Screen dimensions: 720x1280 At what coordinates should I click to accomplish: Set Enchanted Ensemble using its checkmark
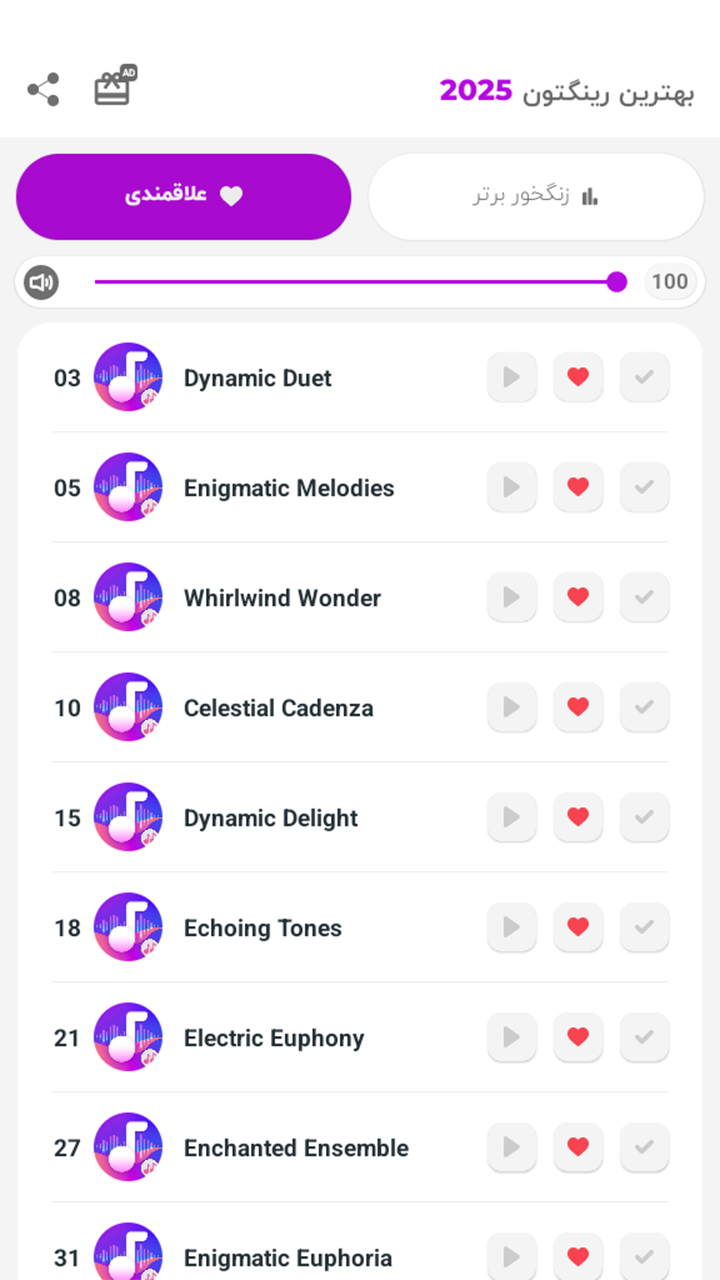(x=644, y=1147)
